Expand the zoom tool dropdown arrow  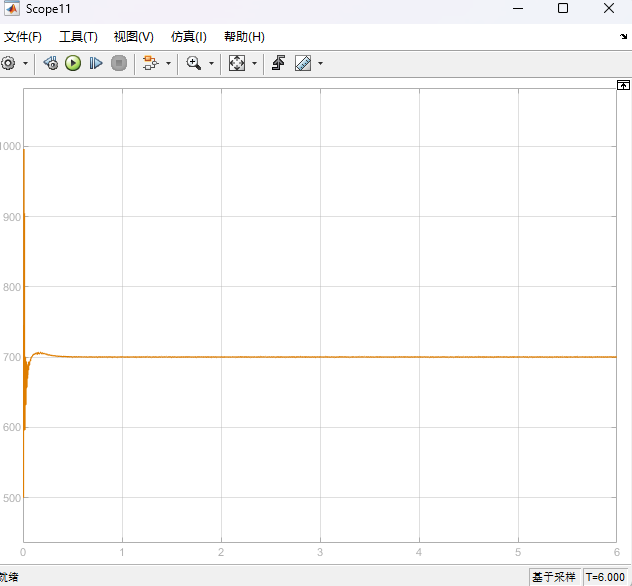click(x=211, y=63)
